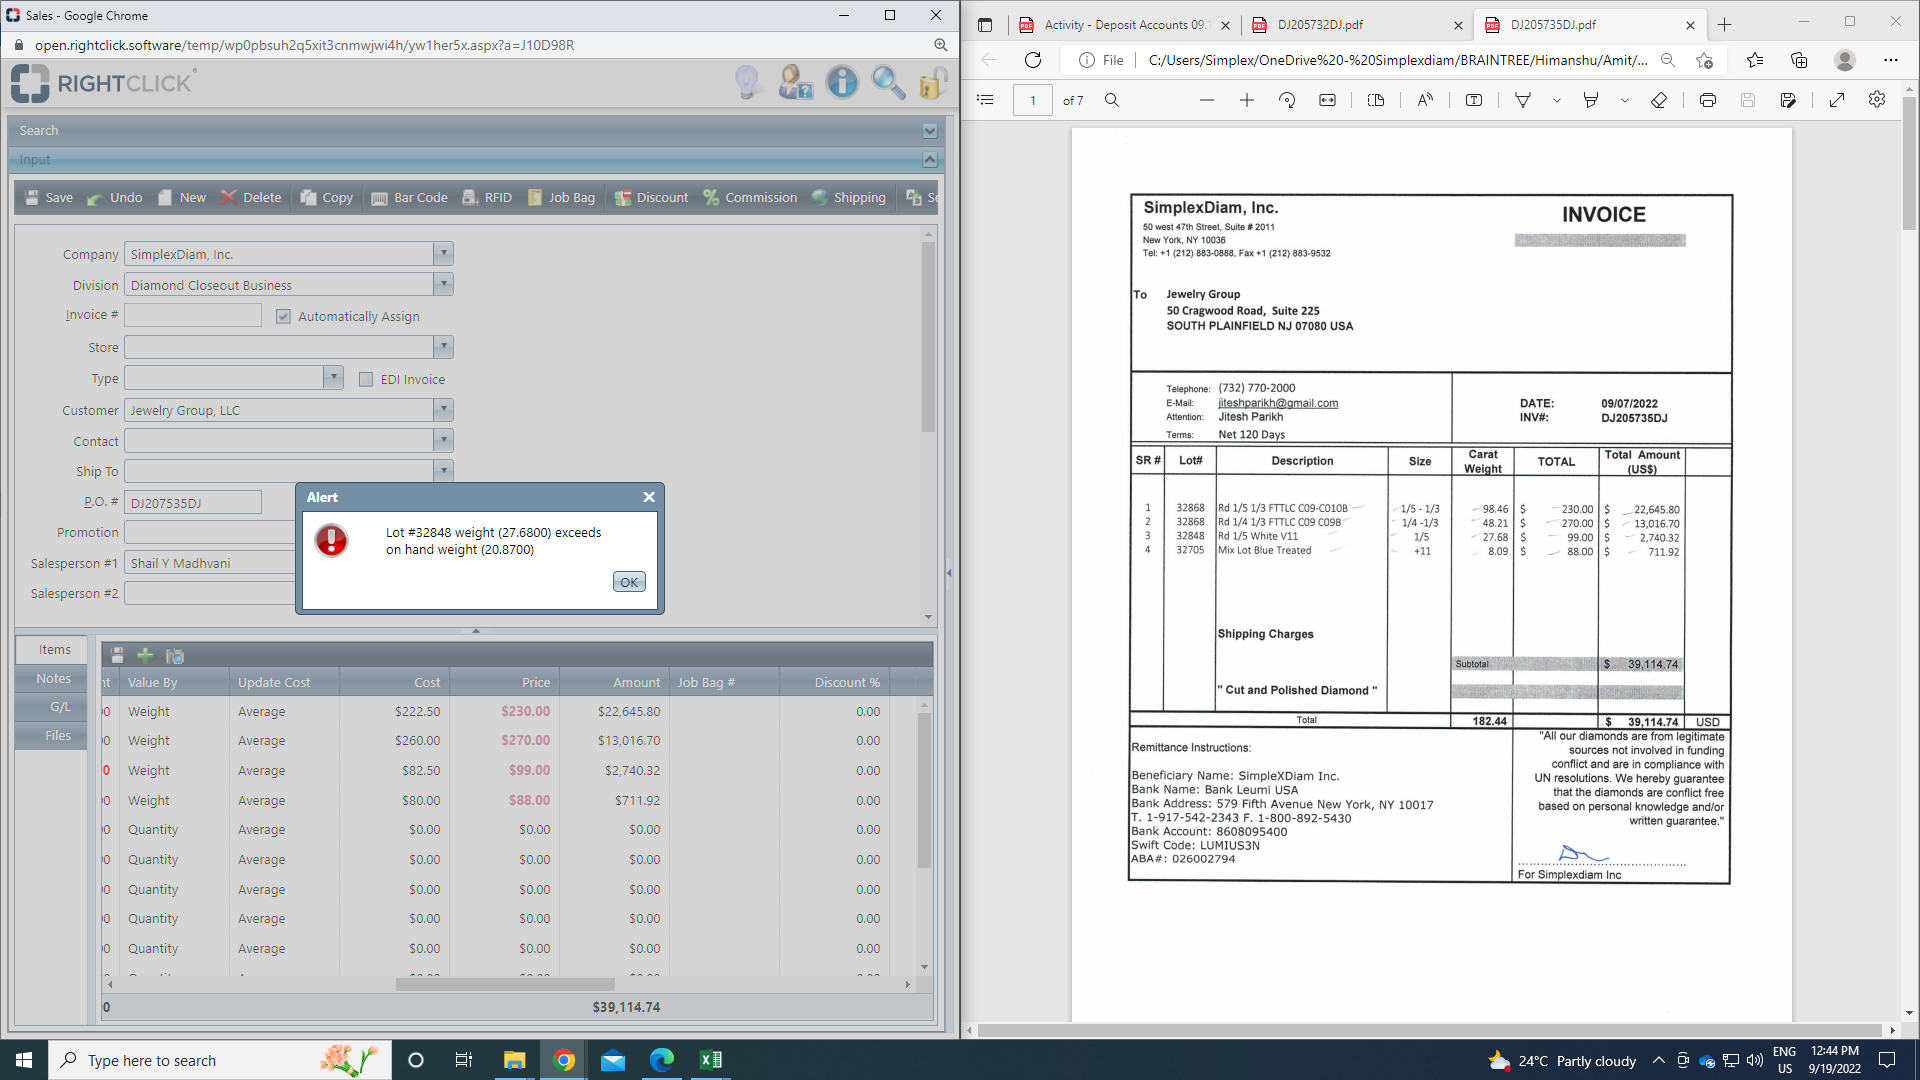Click the rotate icon in PDF toolbar
Image resolution: width=1920 pixels, height=1080 pixels.
1287,100
